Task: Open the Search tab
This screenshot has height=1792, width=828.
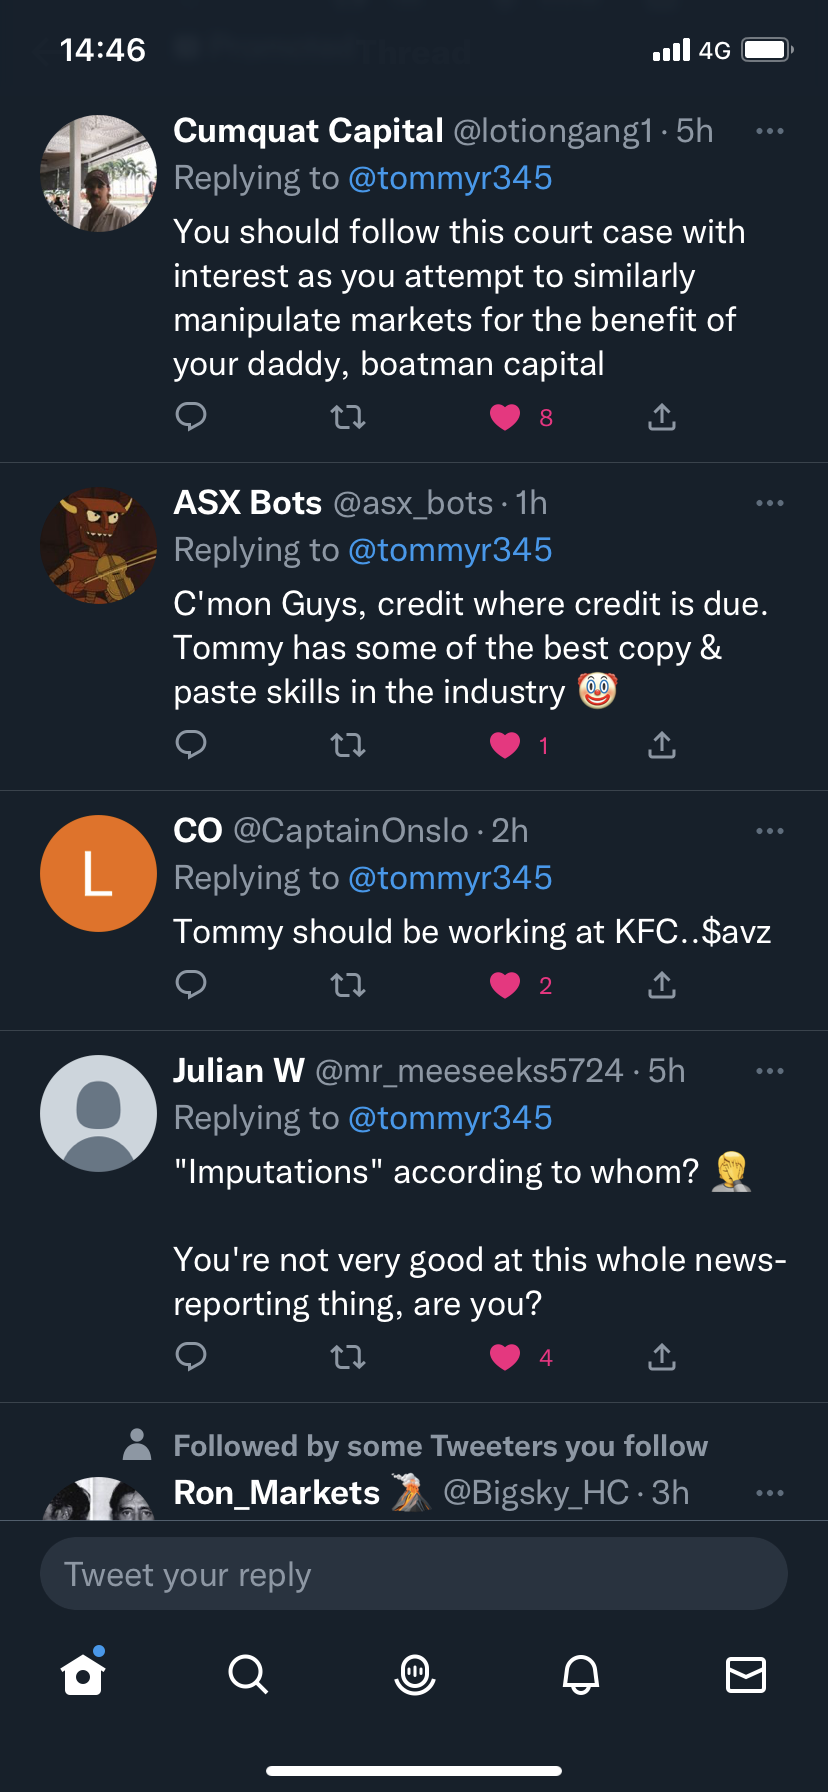Action: (x=247, y=1673)
